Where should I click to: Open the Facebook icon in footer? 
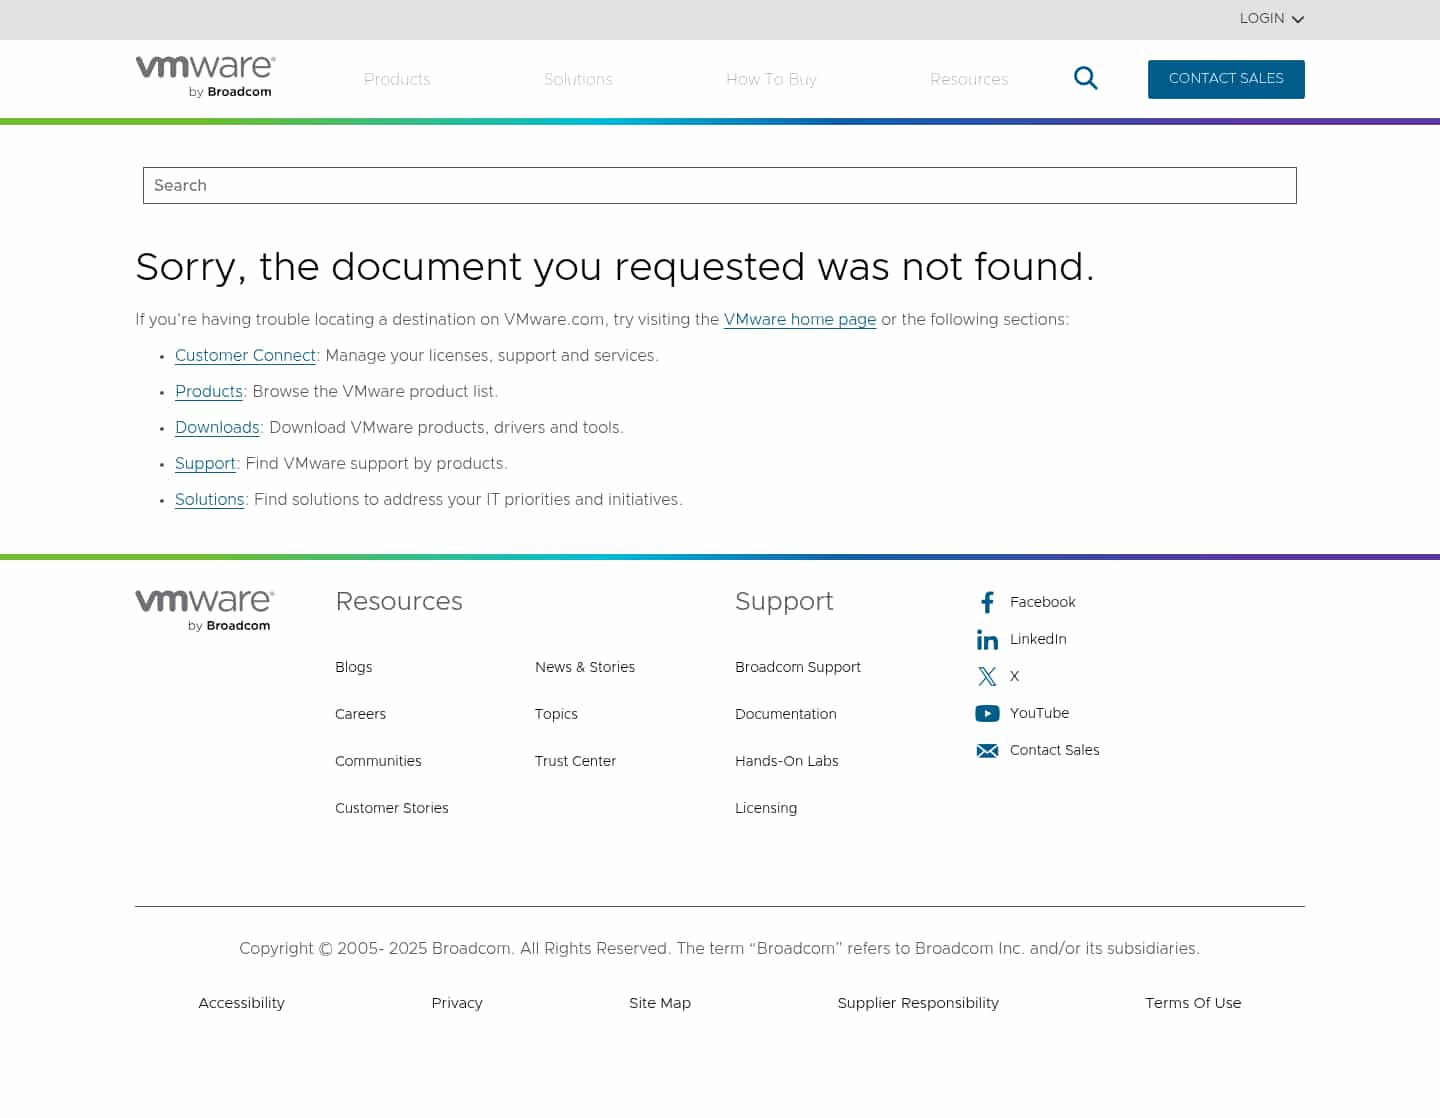[x=987, y=602]
